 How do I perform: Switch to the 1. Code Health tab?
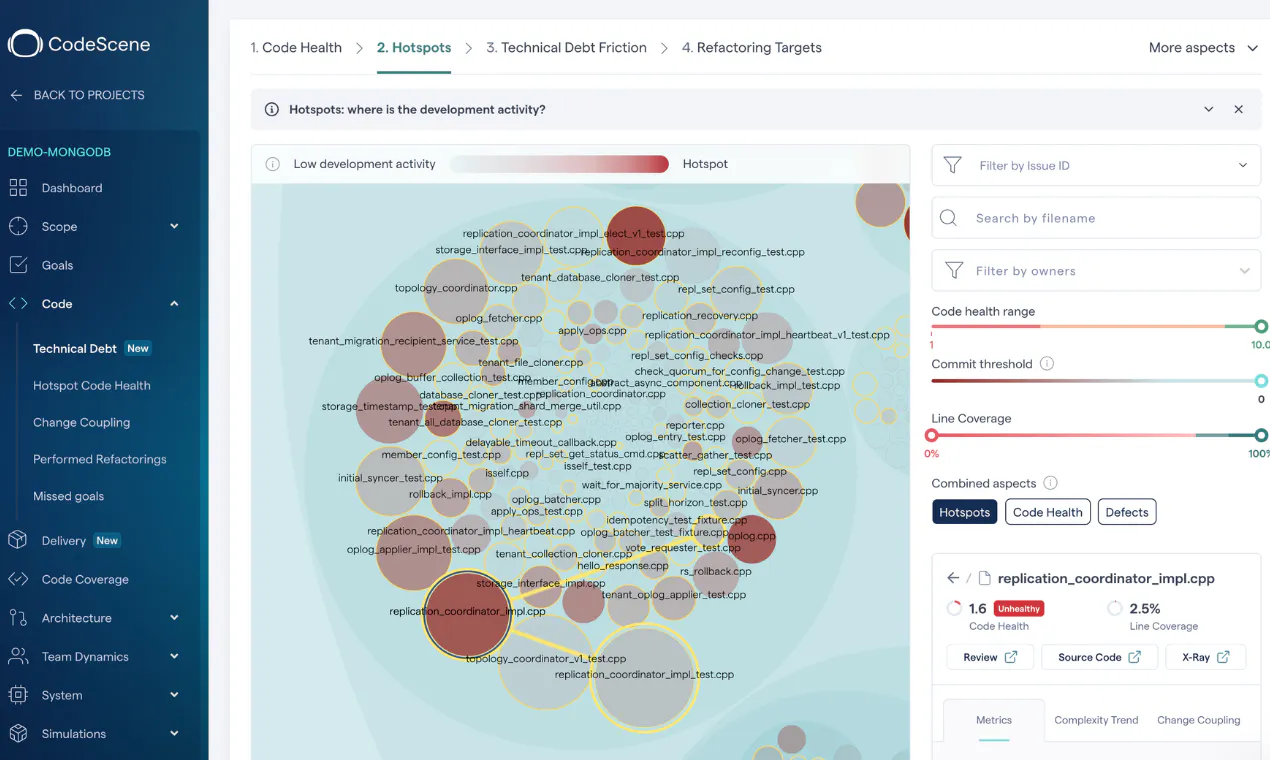296,47
